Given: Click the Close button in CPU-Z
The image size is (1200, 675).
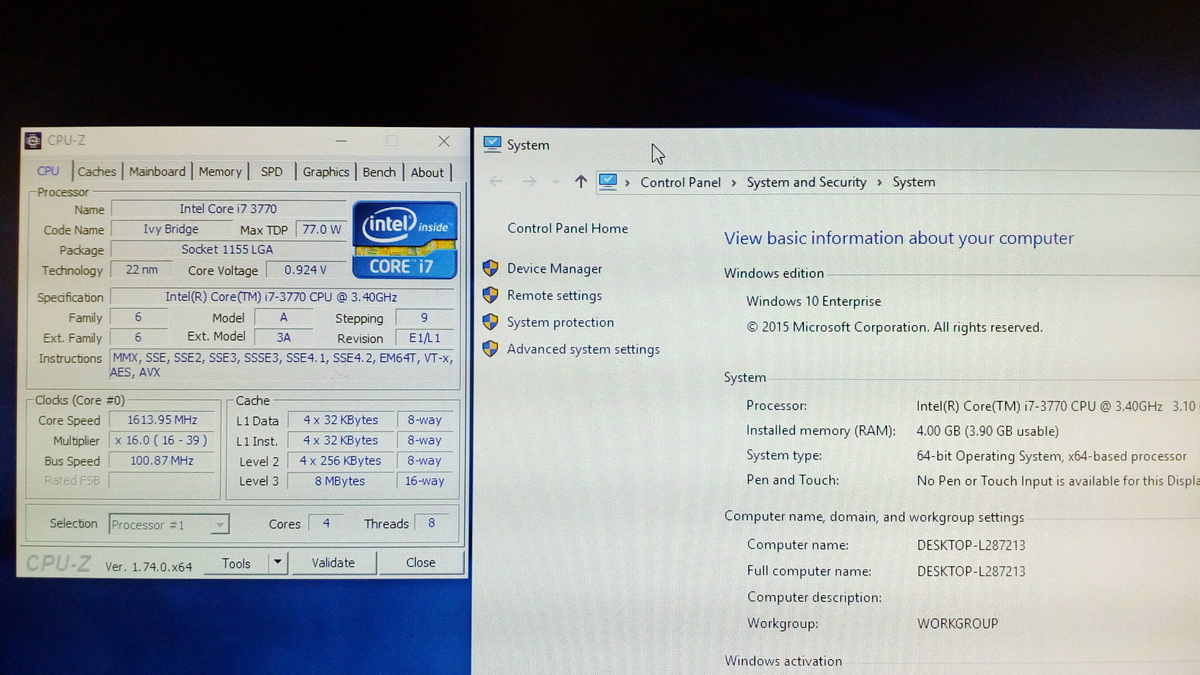Looking at the screenshot, I should [x=421, y=563].
